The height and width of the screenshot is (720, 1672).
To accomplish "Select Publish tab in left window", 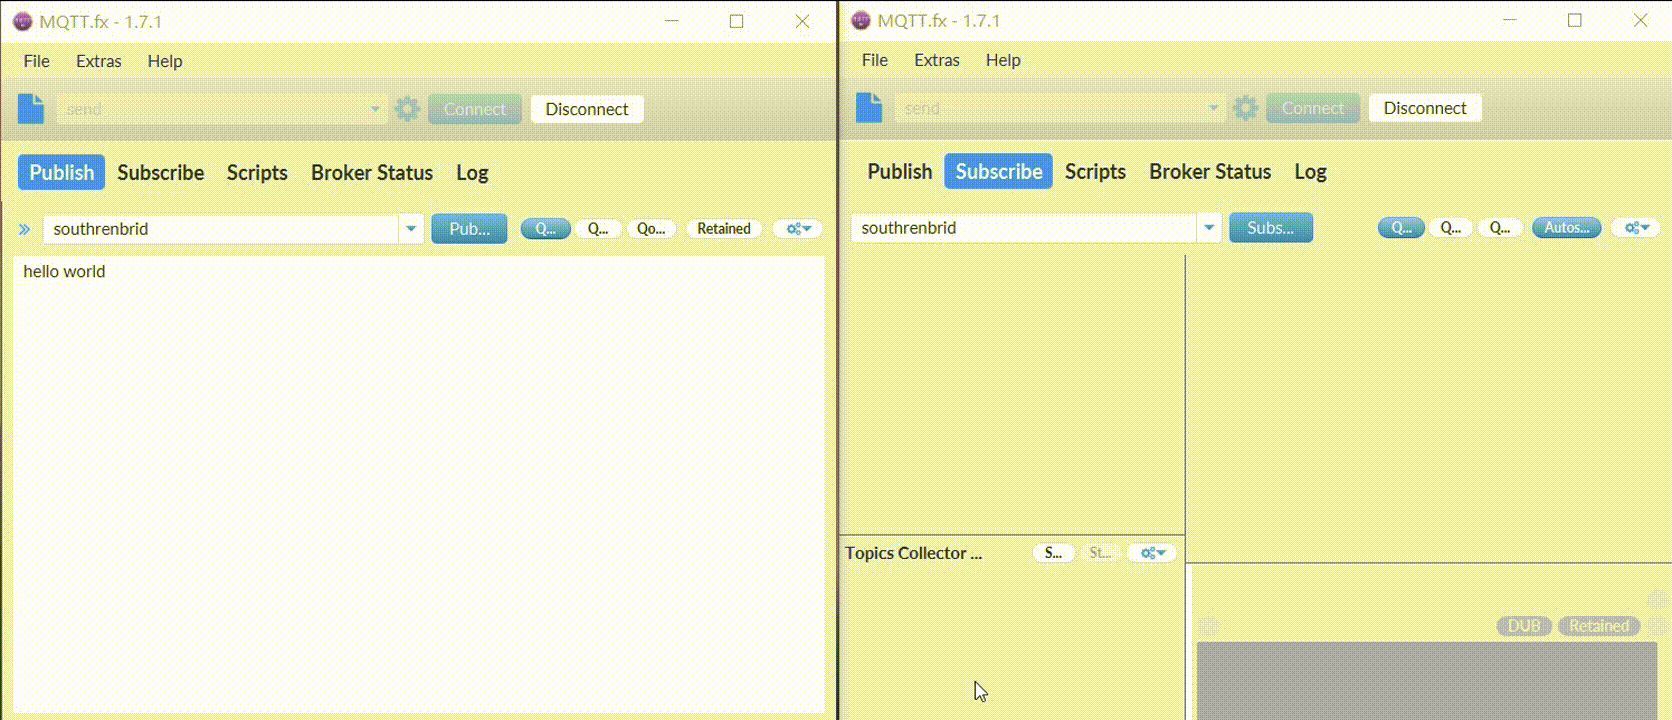I will click(61, 173).
